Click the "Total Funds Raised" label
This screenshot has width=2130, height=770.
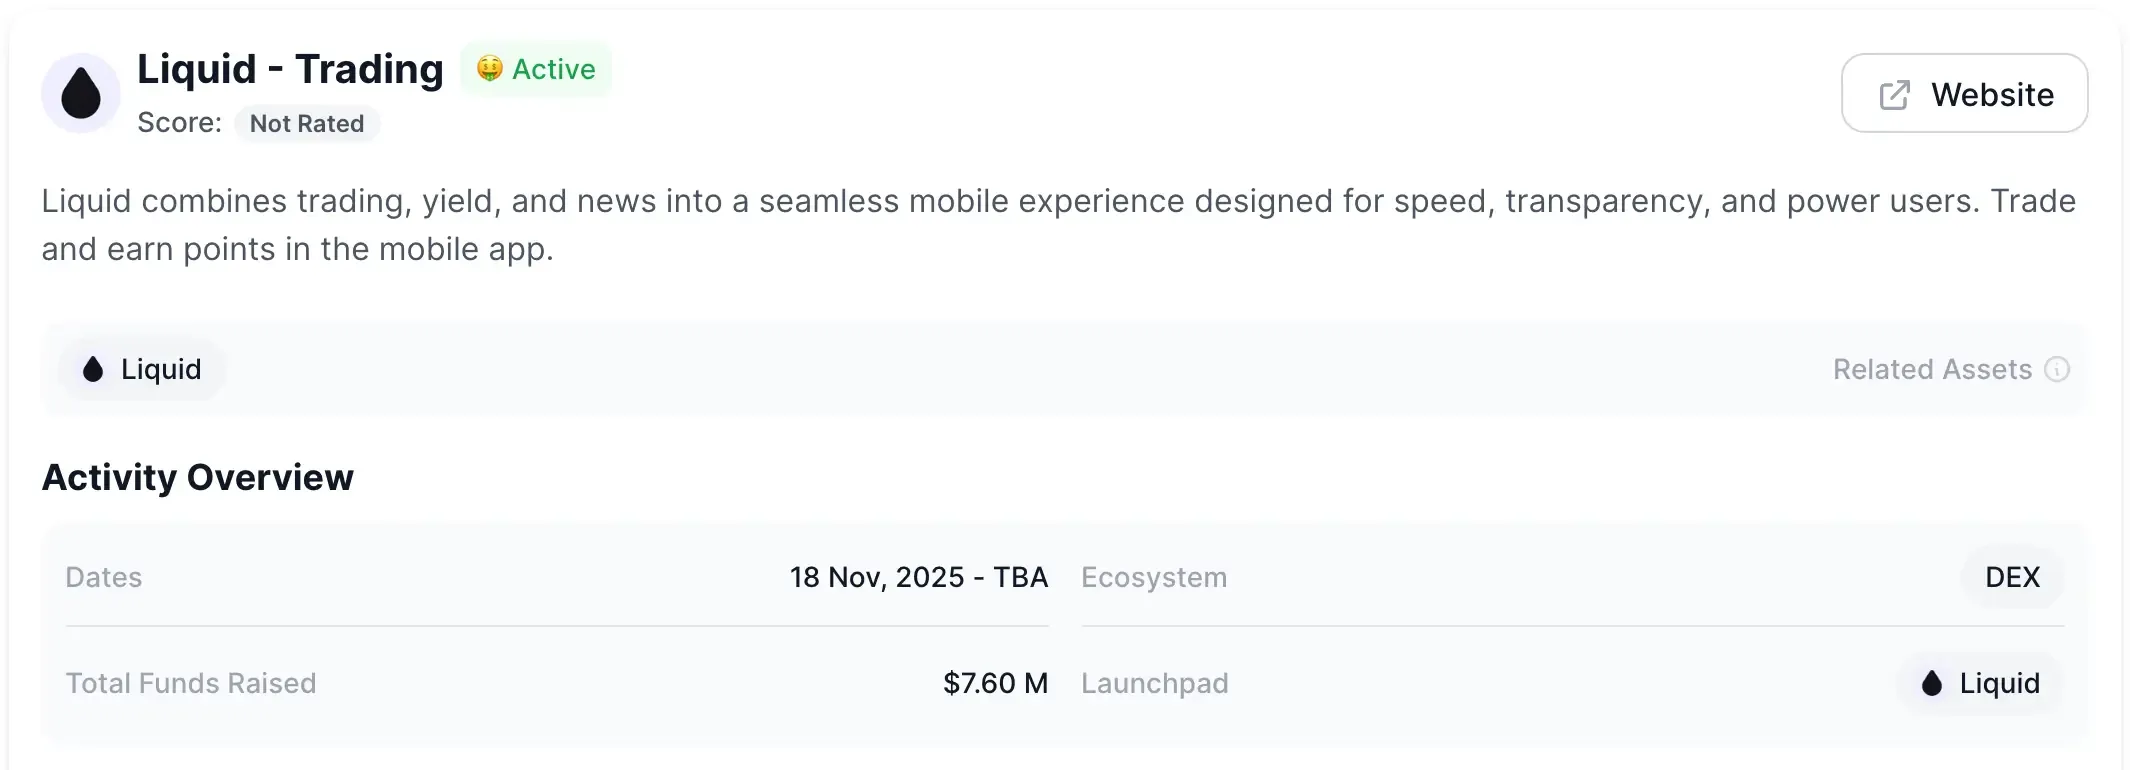pyautogui.click(x=191, y=683)
